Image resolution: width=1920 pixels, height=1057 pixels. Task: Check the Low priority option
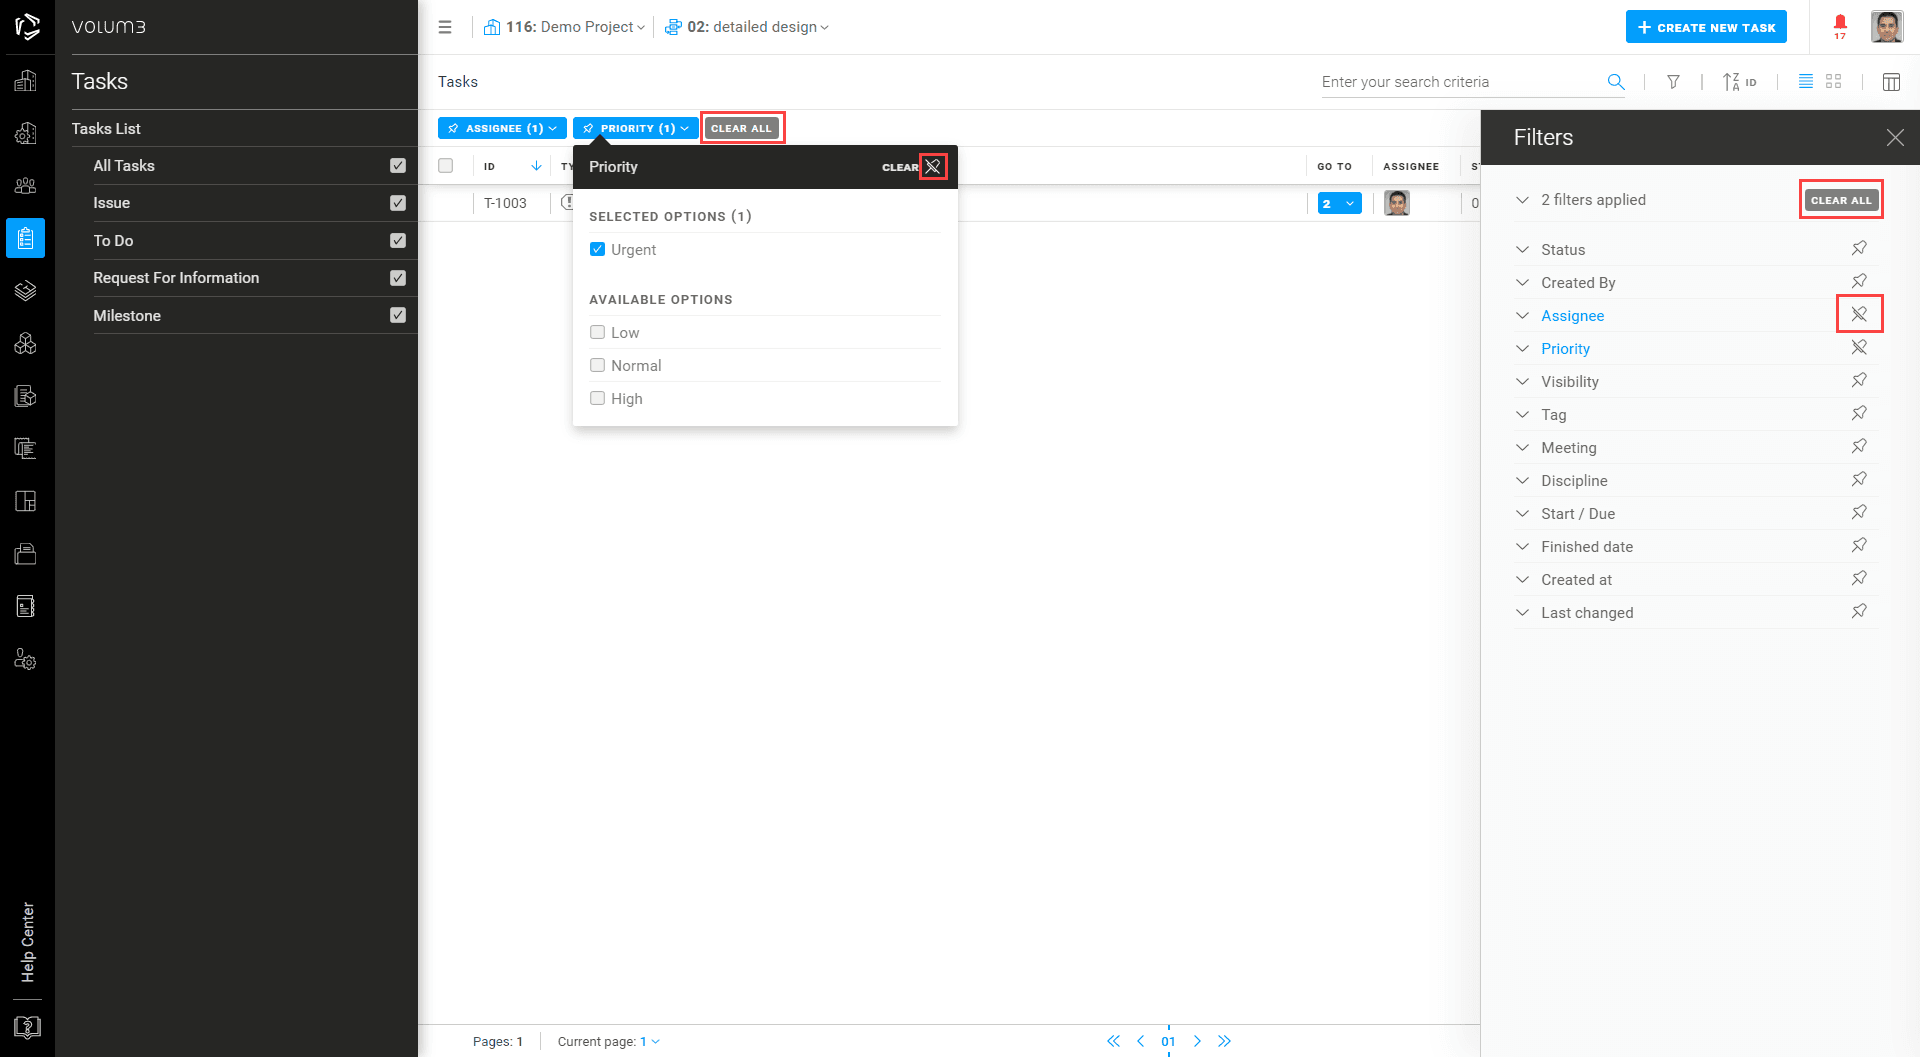[x=597, y=332]
